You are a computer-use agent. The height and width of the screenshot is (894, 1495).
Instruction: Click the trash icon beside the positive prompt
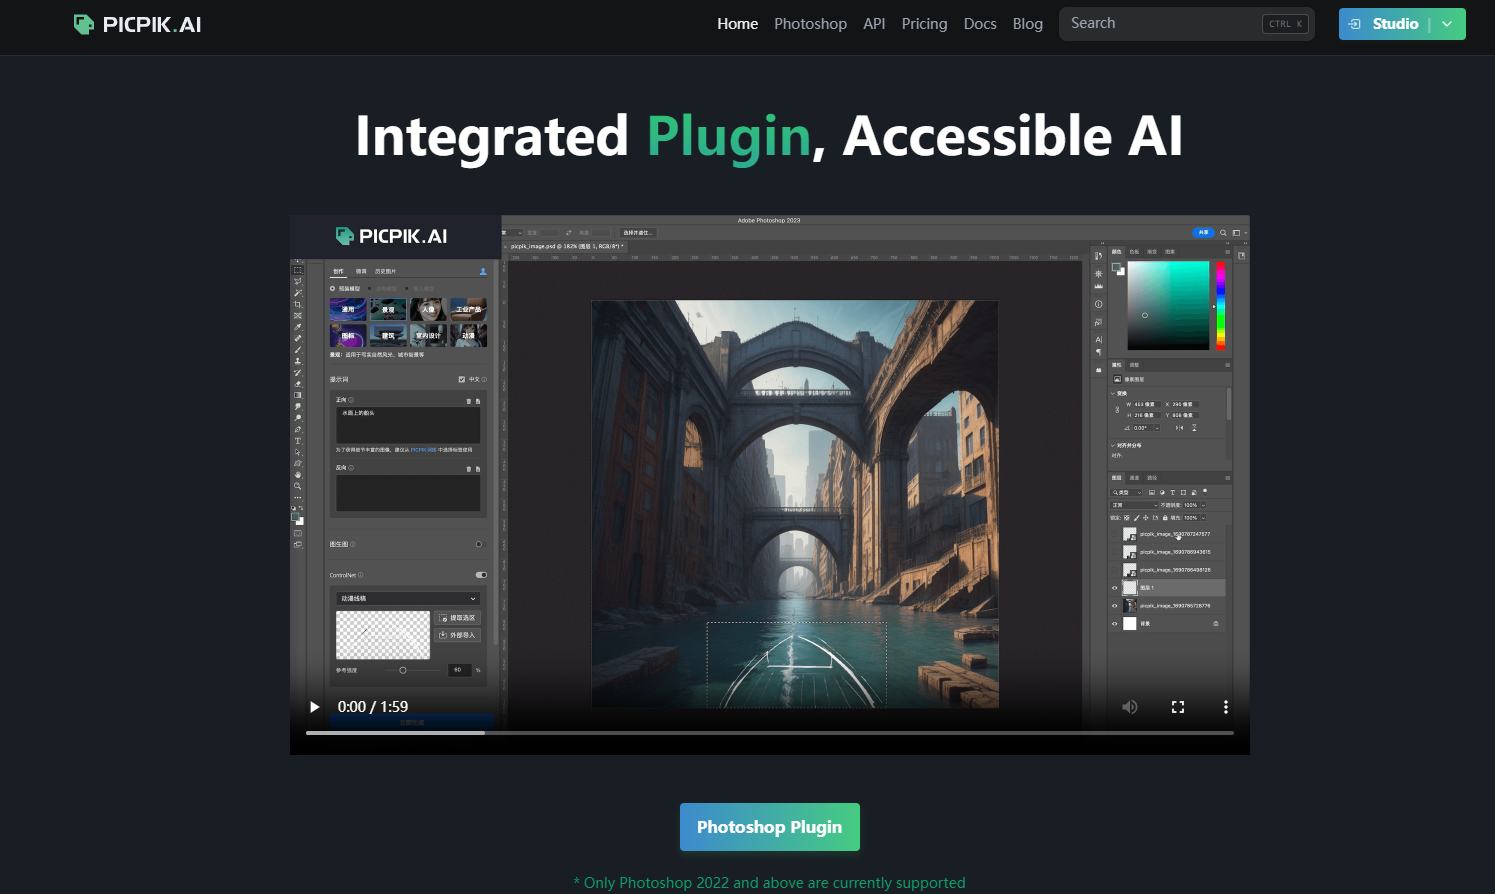pyautogui.click(x=469, y=401)
